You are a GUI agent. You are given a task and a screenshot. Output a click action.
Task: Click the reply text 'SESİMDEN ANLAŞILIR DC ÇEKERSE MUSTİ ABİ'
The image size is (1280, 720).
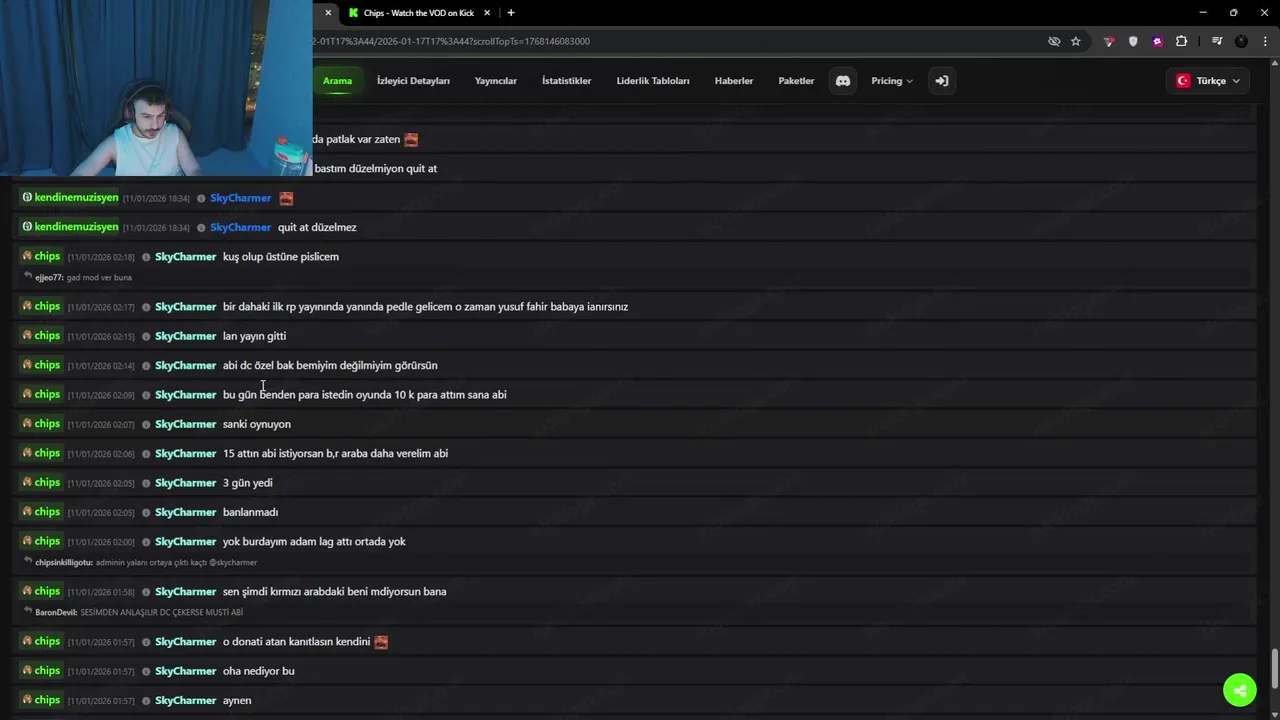pos(162,612)
